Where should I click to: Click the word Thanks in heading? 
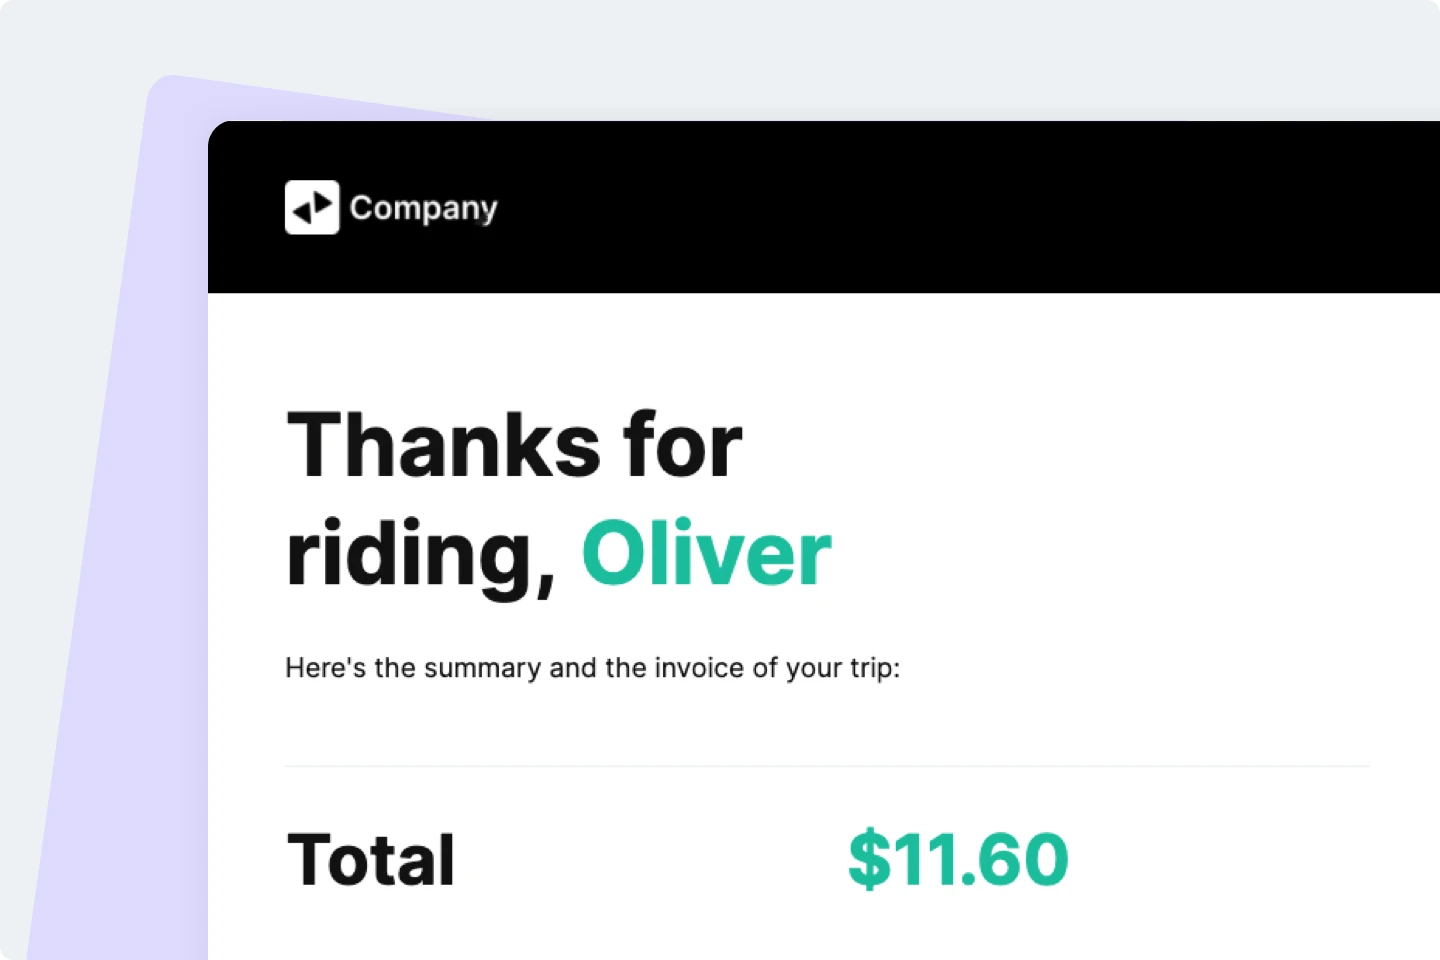(444, 445)
